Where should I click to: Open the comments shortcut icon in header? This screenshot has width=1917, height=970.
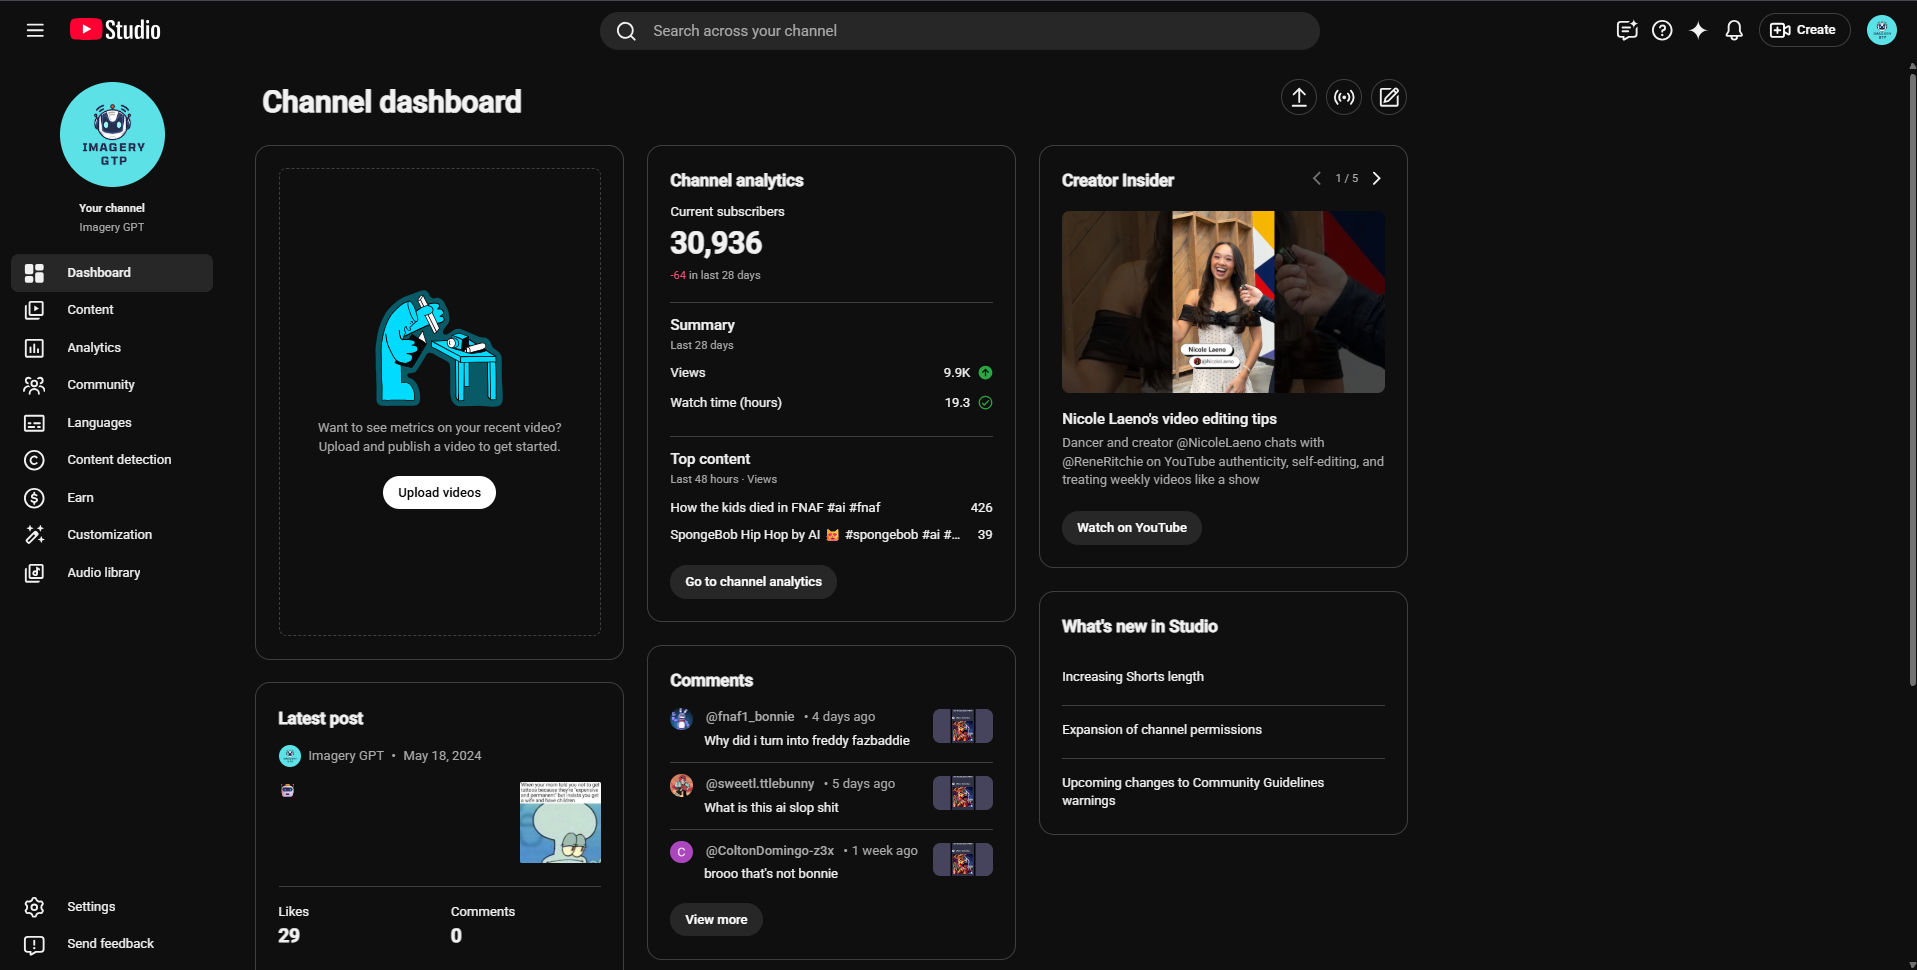point(1627,30)
